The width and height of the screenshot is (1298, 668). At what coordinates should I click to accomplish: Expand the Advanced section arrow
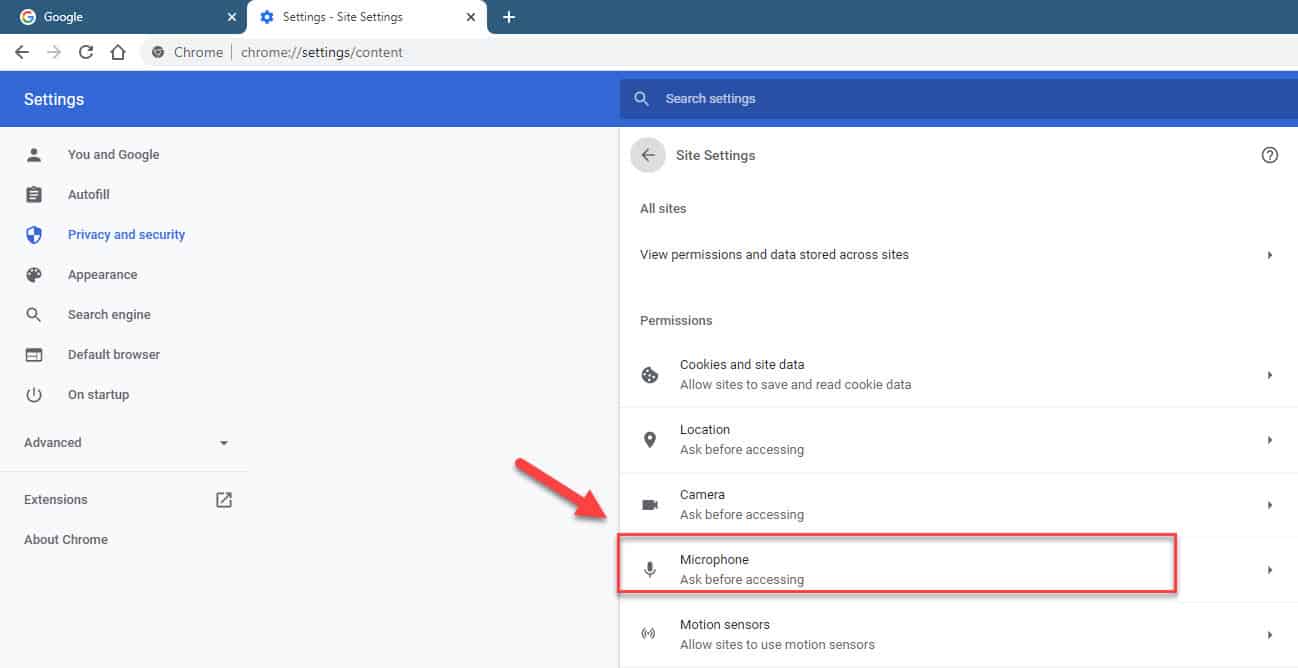224,443
